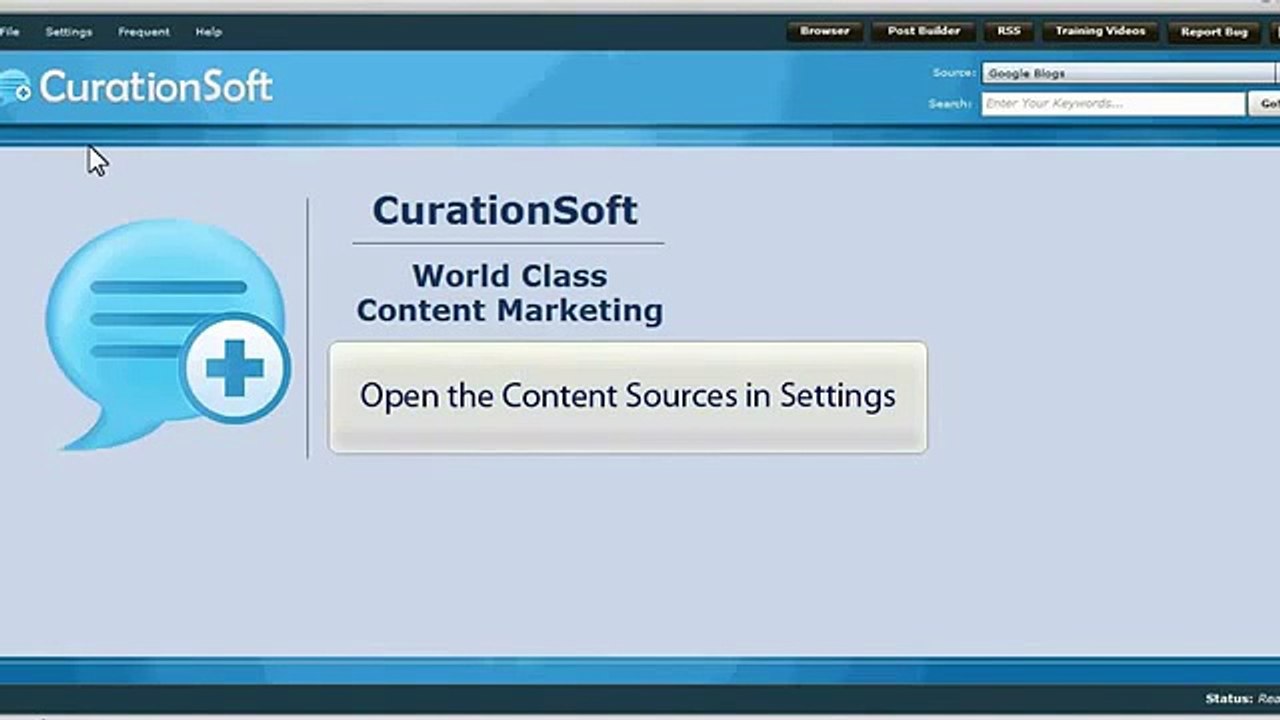The image size is (1280, 720).
Task: Open the File menu
Action: click(x=9, y=32)
